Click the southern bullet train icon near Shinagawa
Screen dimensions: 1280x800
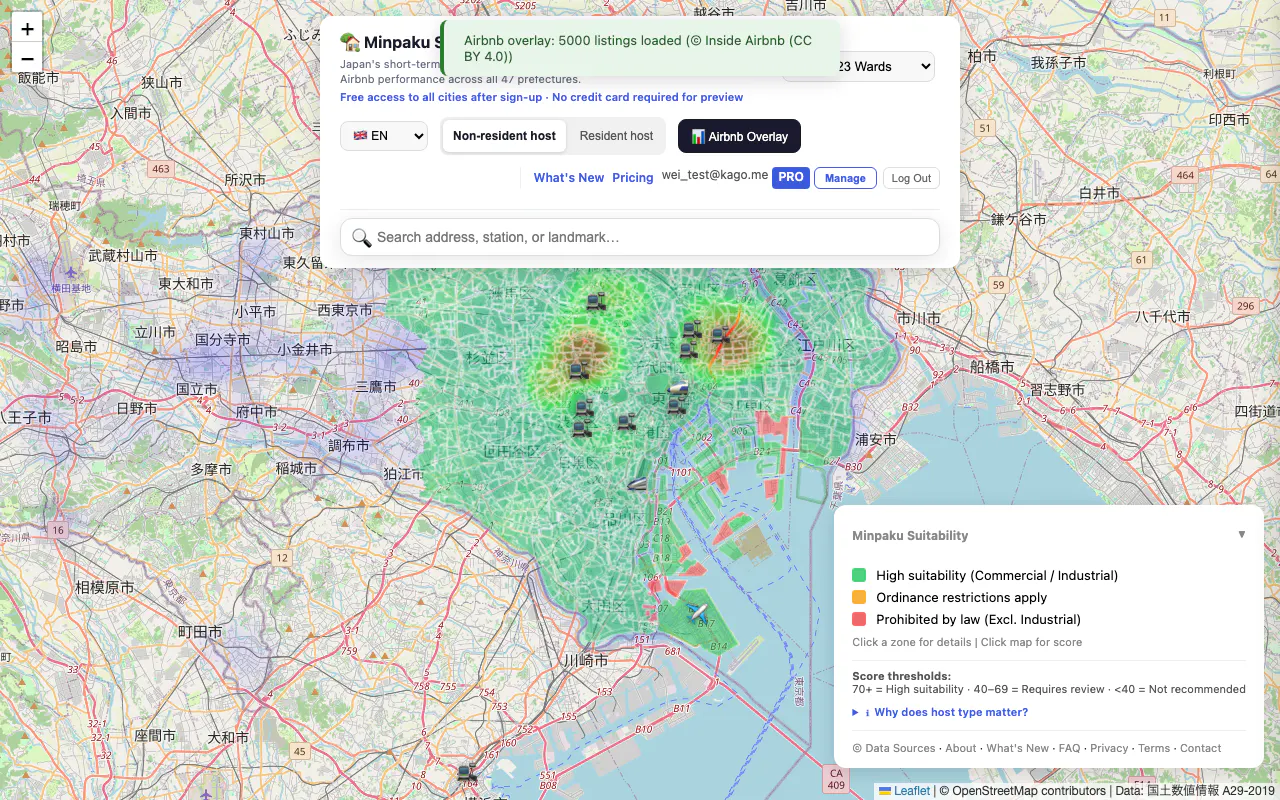click(x=638, y=483)
